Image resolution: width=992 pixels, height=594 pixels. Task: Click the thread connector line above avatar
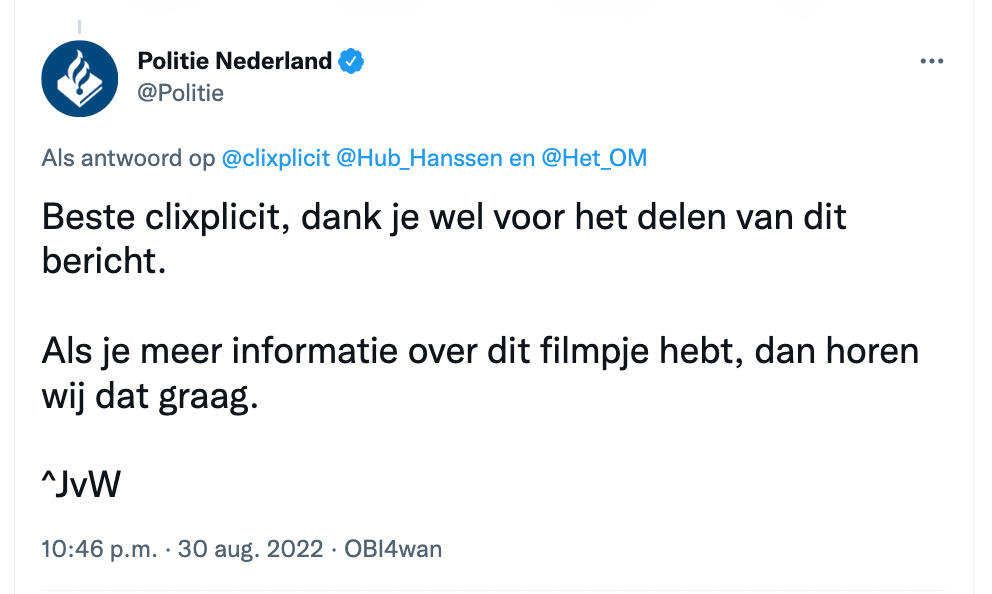click(79, 27)
